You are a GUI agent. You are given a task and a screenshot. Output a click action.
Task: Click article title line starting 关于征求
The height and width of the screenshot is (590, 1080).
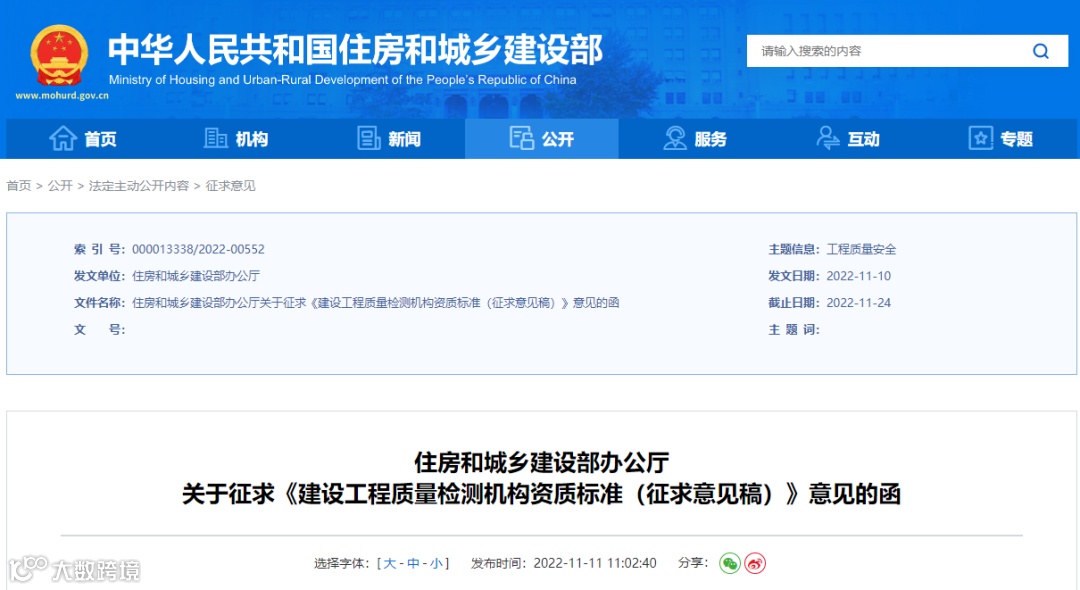click(x=541, y=494)
